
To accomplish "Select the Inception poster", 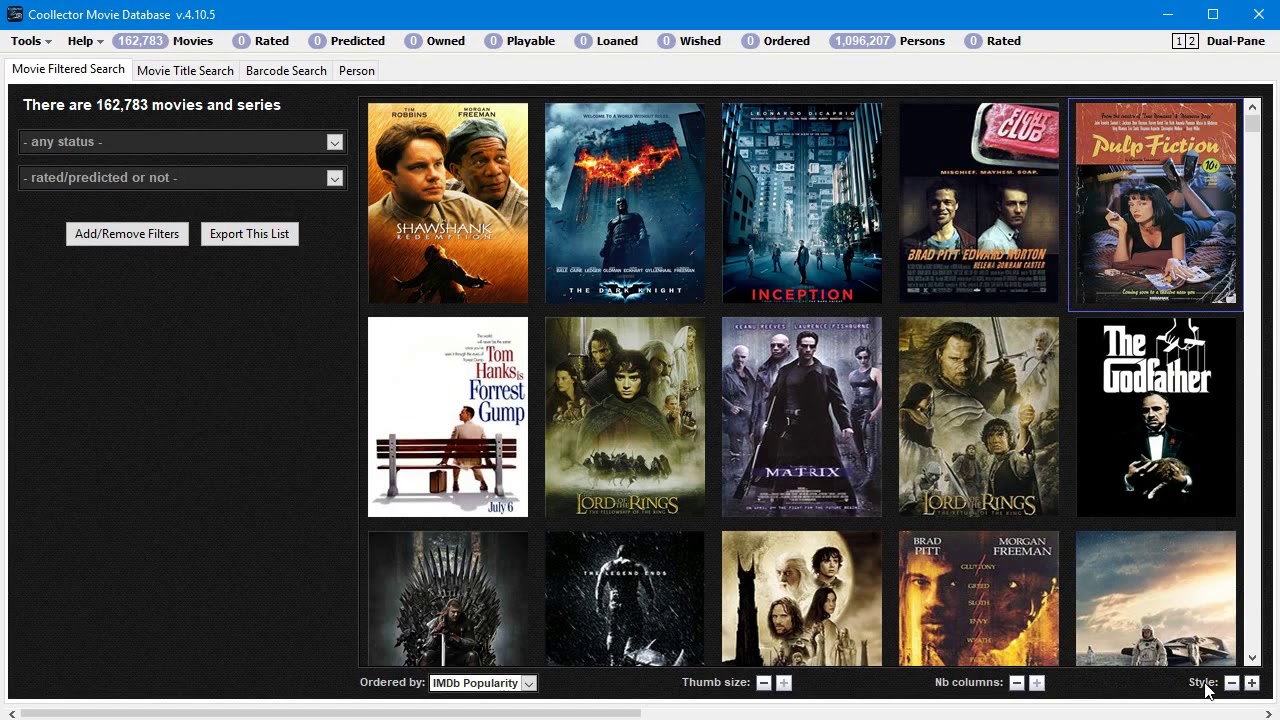I will [802, 203].
